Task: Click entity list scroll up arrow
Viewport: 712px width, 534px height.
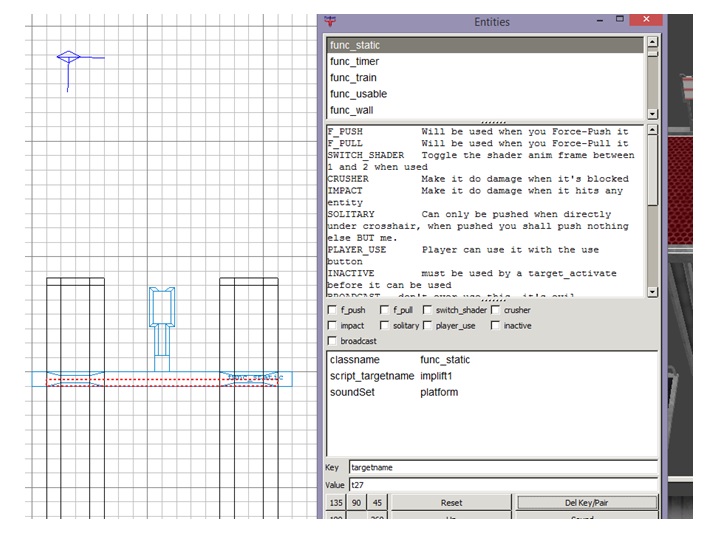Action: pyautogui.click(x=652, y=42)
